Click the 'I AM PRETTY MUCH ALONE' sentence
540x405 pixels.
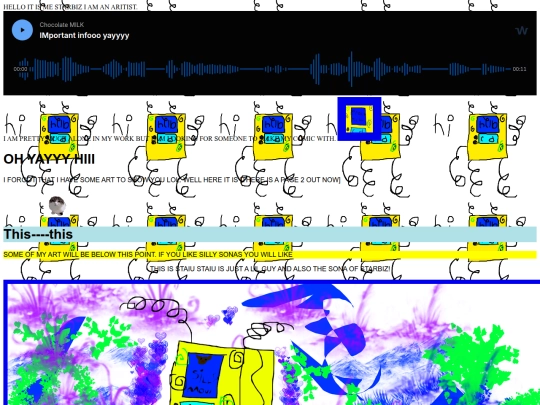pyautogui.click(x=170, y=139)
